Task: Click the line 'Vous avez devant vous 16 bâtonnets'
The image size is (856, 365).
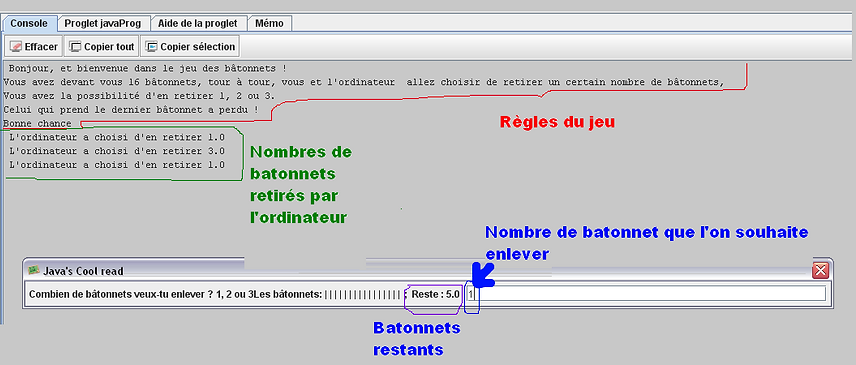Action: (364, 82)
